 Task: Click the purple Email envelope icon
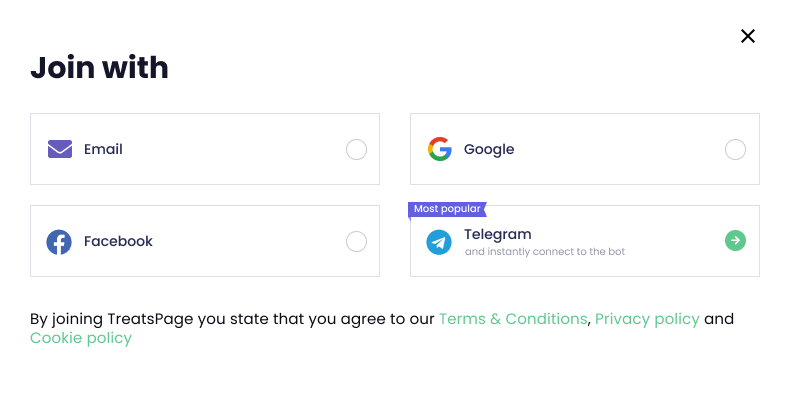tap(60, 149)
